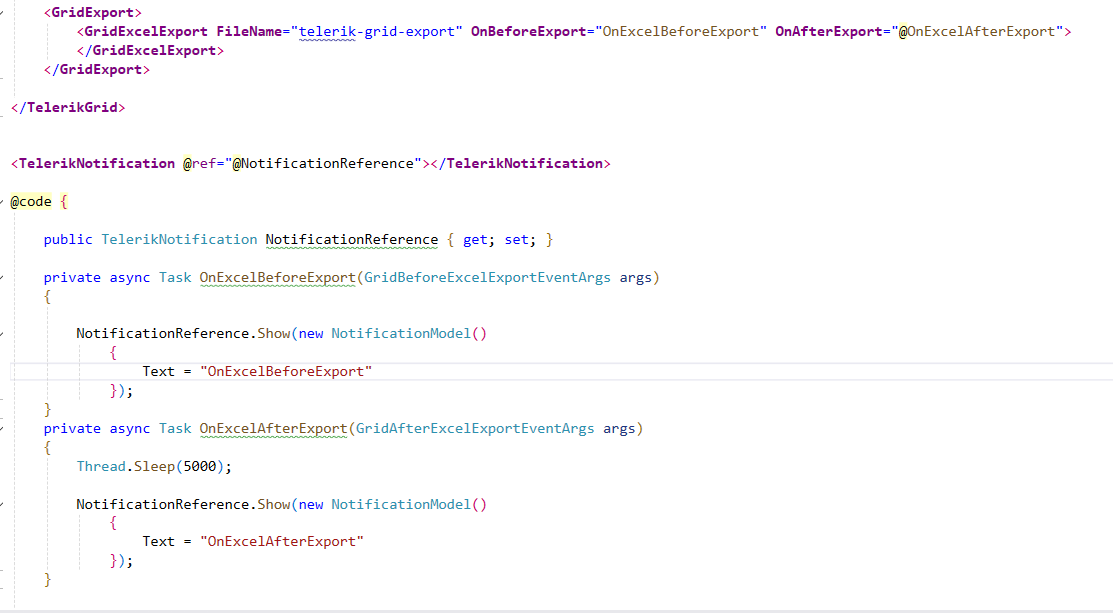Collapse the OnExcelAfterExport method fold marker
This screenshot has height=613, width=1113.
[3, 428]
